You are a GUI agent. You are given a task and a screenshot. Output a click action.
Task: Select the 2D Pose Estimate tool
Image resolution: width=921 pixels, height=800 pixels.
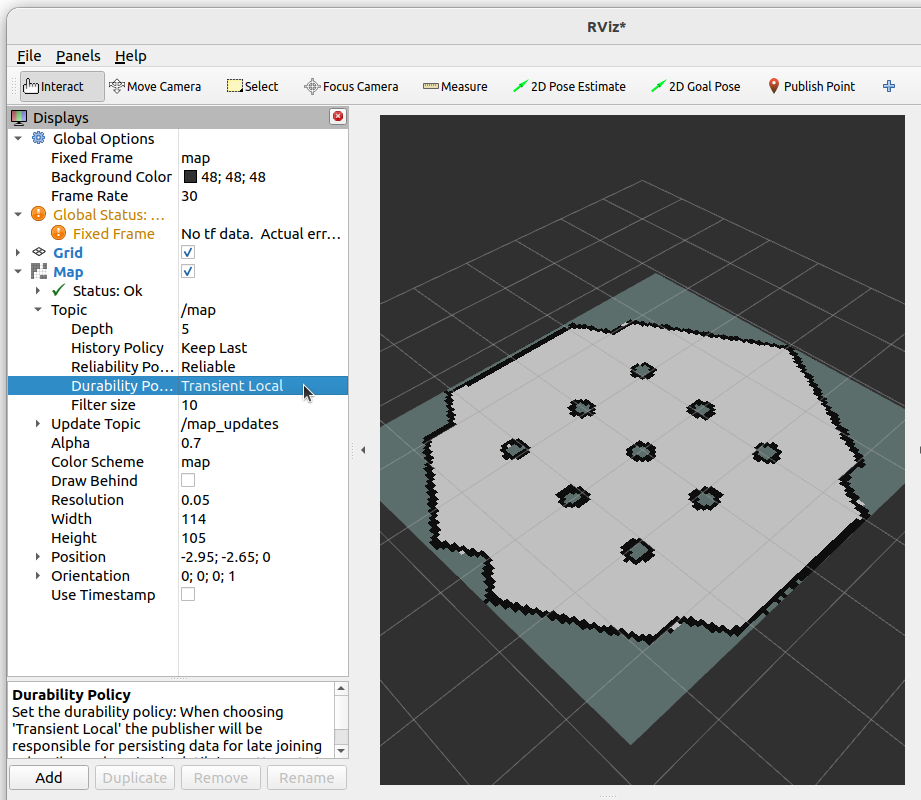(x=569, y=86)
